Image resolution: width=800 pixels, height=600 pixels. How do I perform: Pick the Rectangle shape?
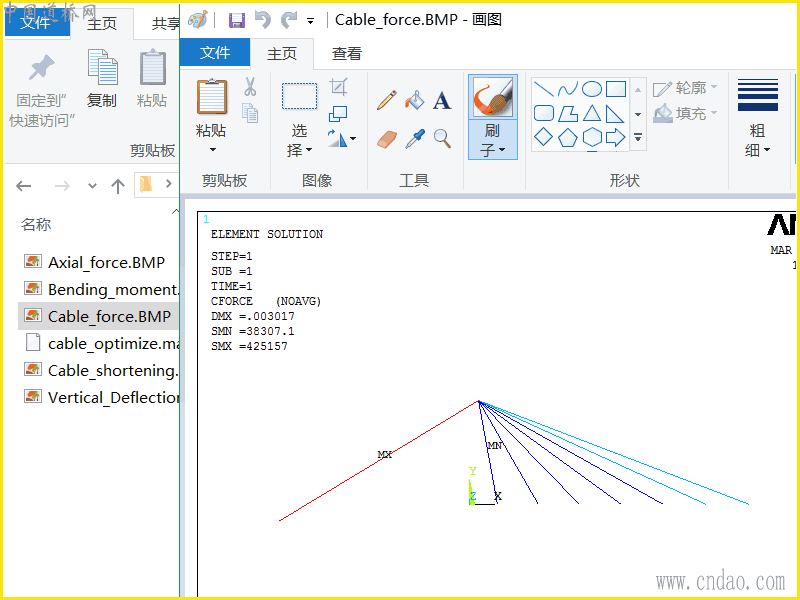[616, 89]
